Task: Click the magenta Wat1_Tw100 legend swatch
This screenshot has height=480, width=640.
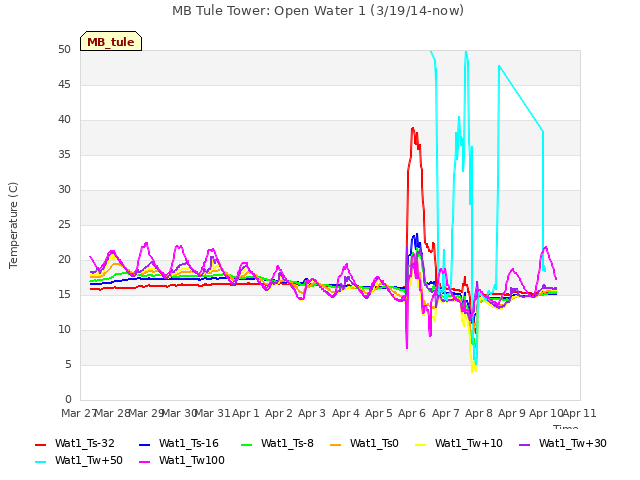Action: click(144, 462)
